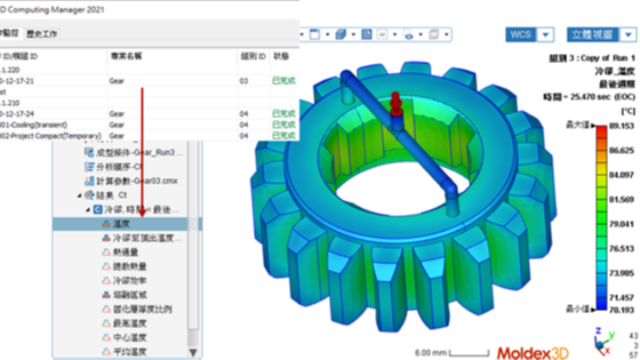Viewport: 640px width, 360px height.
Task: Click the eye visibility icon in toolbar
Action: tap(409, 35)
